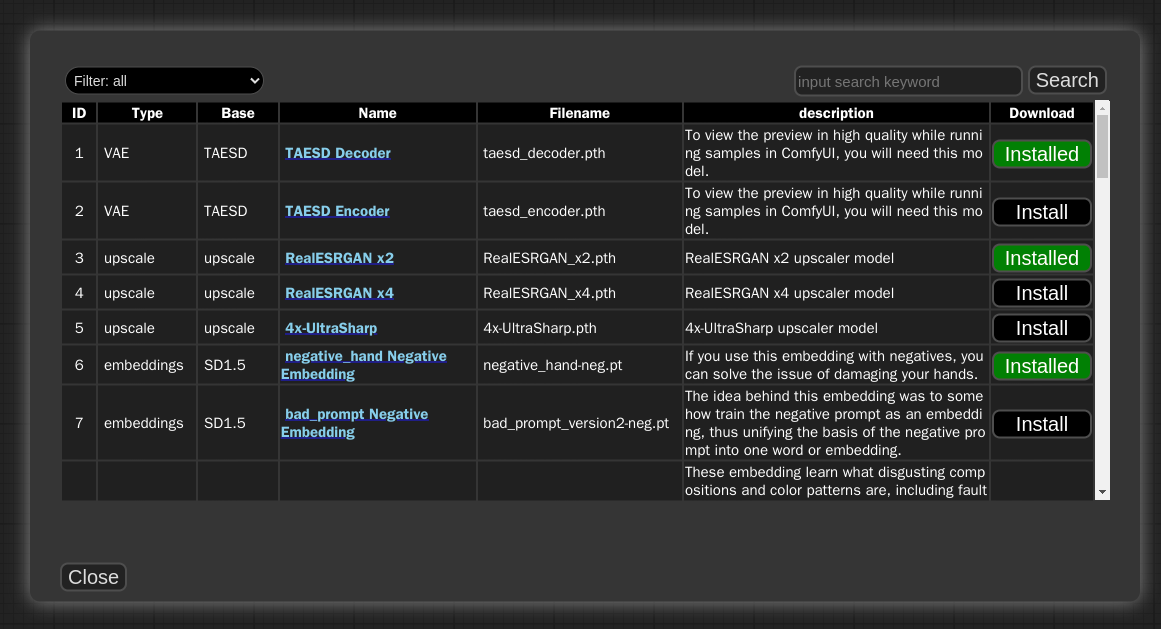Open the TAESD Decoder model link
Image resolution: width=1161 pixels, height=629 pixels.
pos(337,153)
